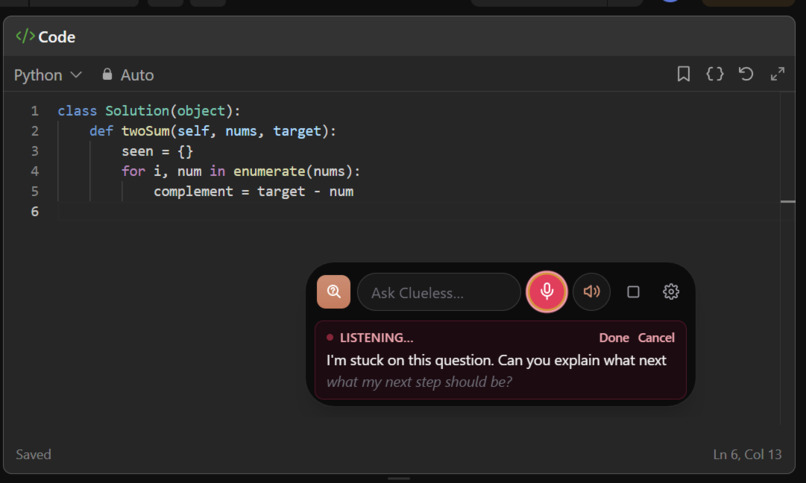
Task: Click the code brackets icon beside Code title
Action: 25,36
